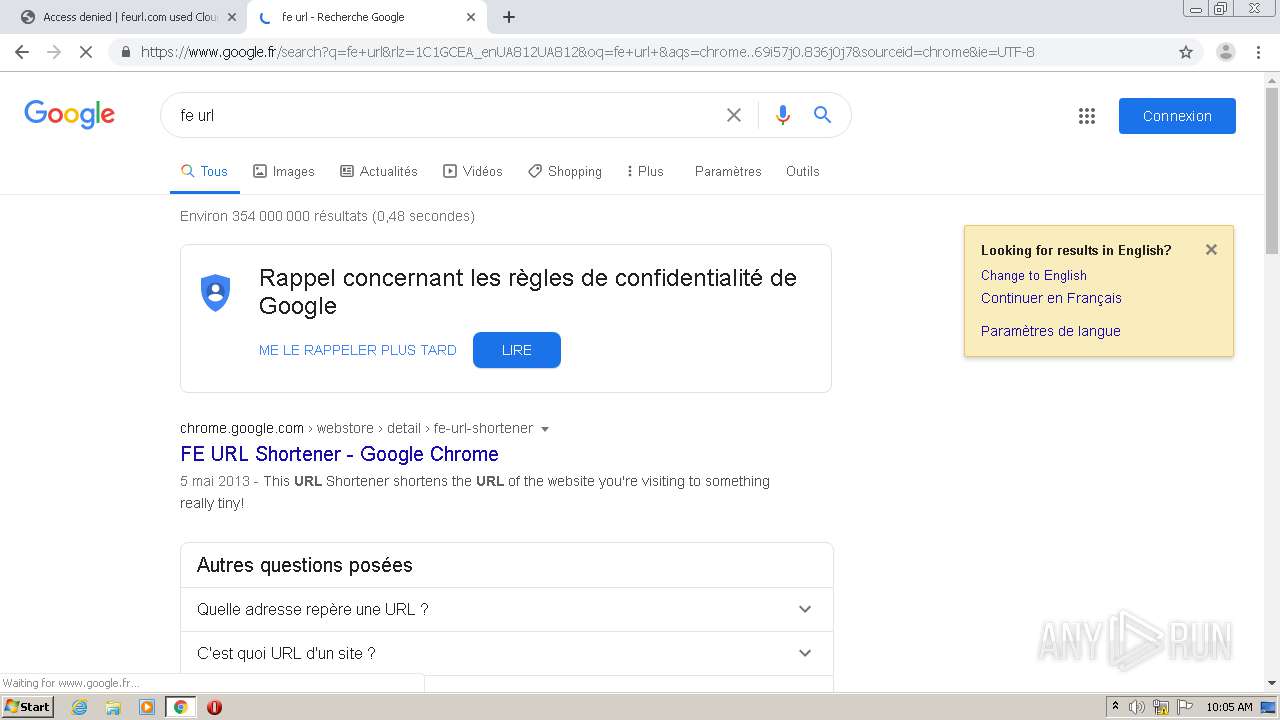Click the volume tray icon
The image size is (1280, 720).
1136,707
